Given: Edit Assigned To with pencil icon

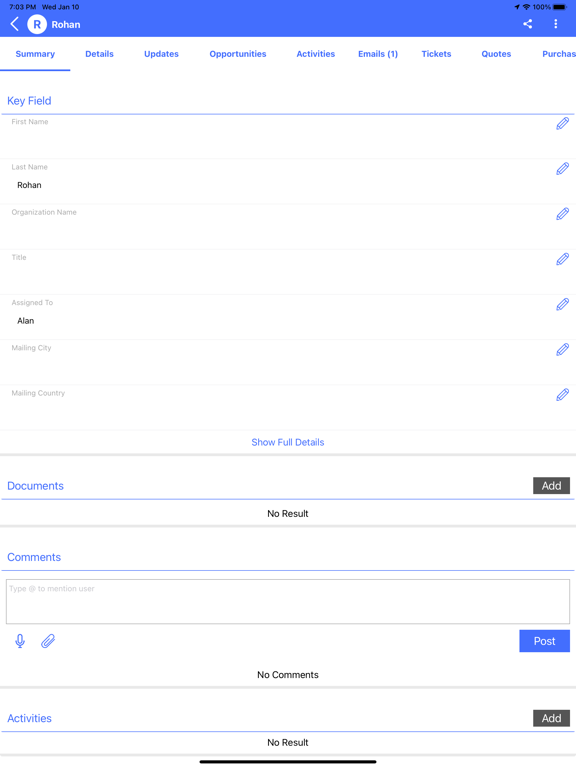Looking at the screenshot, I should pos(562,304).
